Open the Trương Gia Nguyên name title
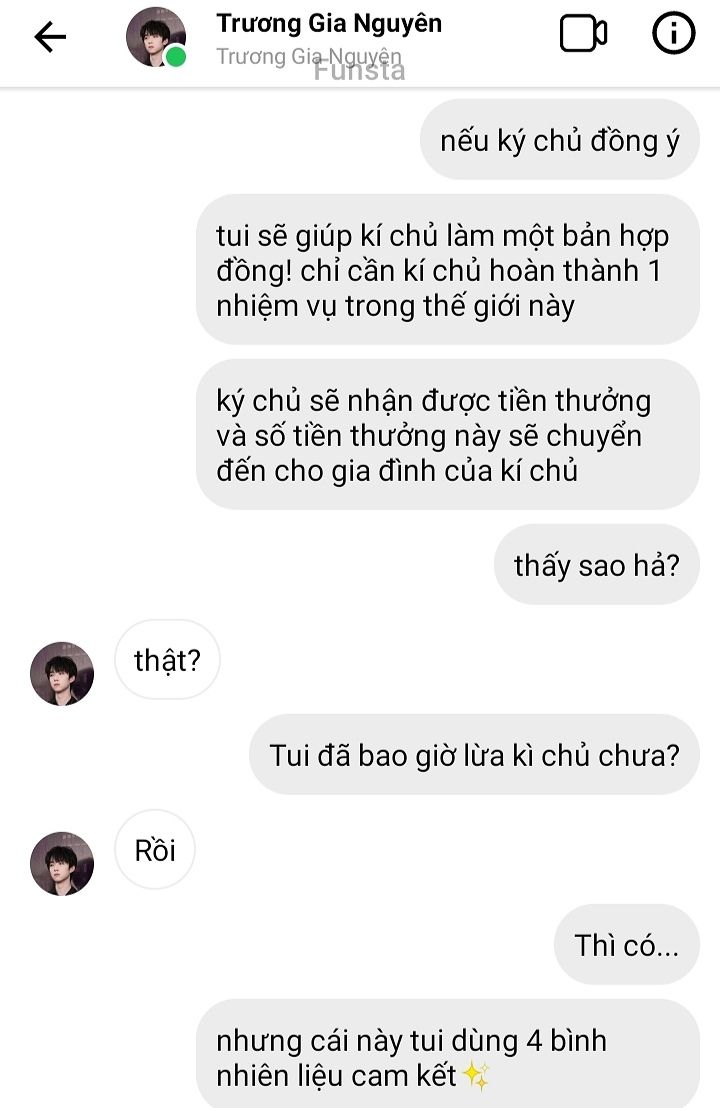720x1108 pixels. coord(329,23)
